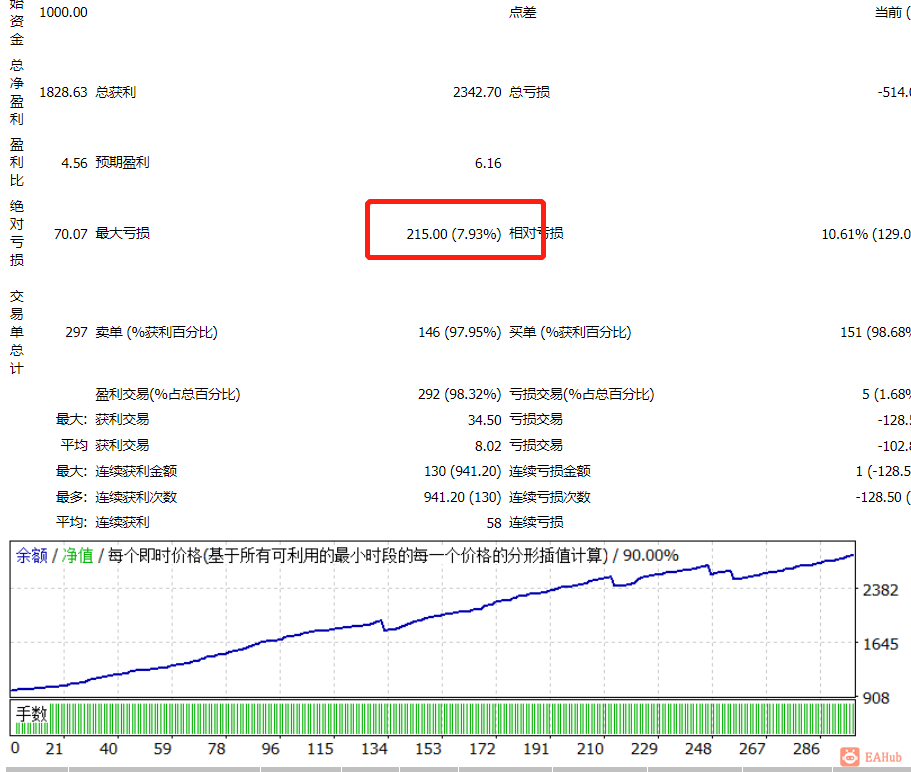This screenshot has height=772, width=911.
Task: Select the largest profit trade value 34.50
Action: click(485, 420)
